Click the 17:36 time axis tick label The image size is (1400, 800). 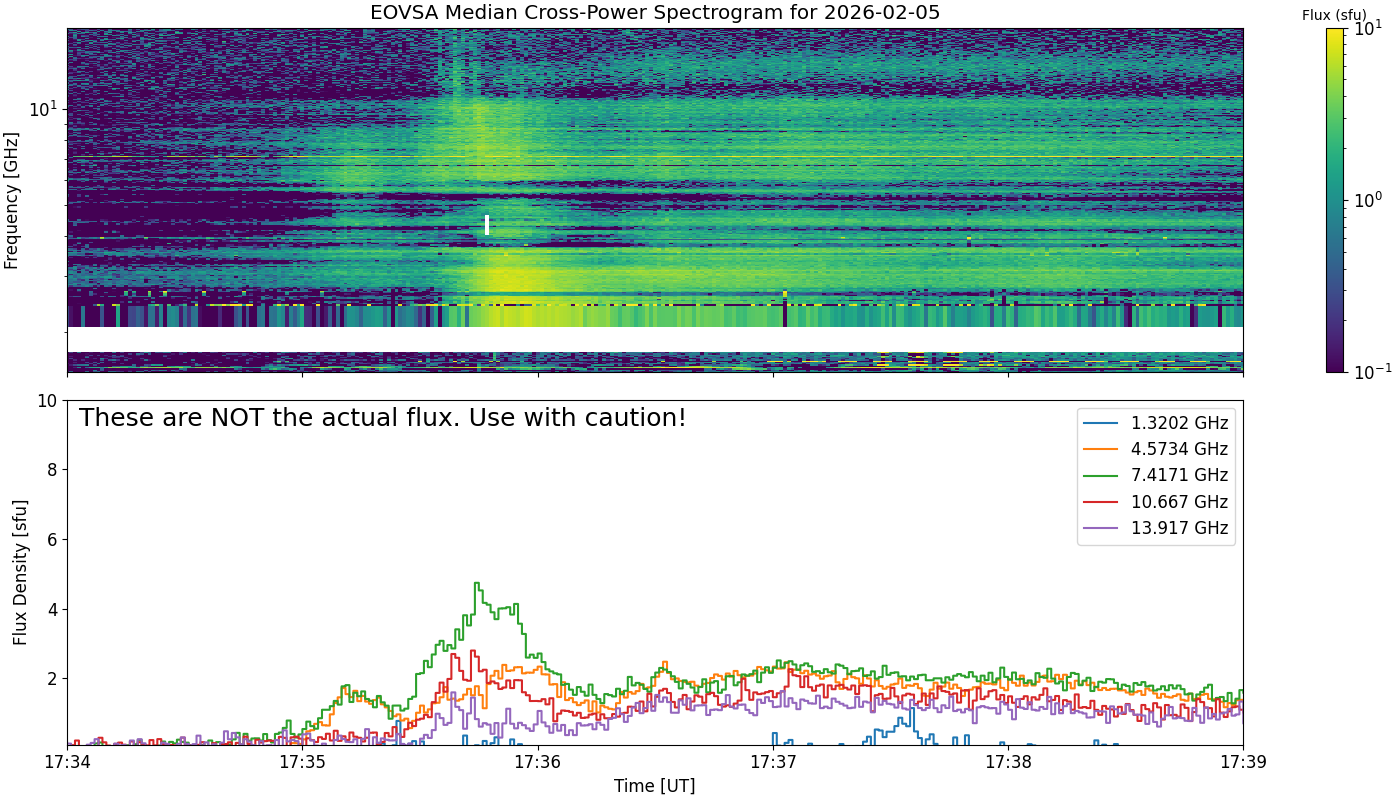coord(538,762)
